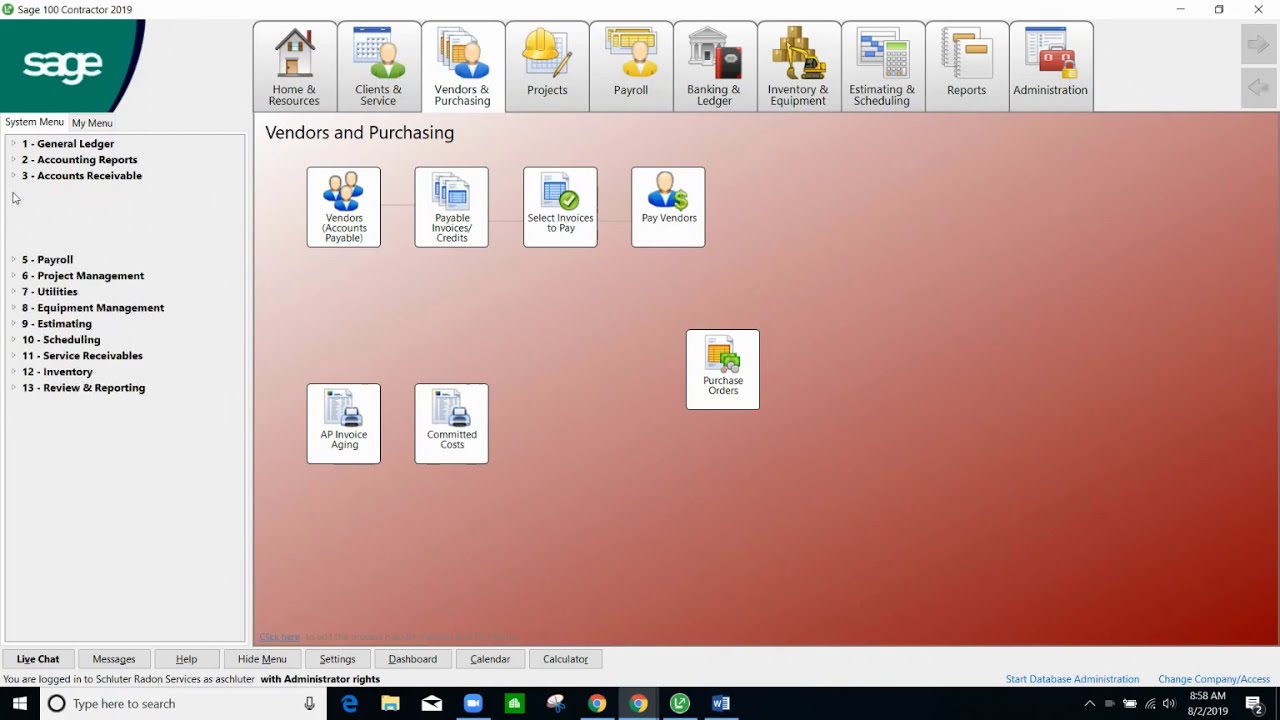Screen dimensions: 1280x720
Task: Open the Dashboard button
Action: point(413,659)
